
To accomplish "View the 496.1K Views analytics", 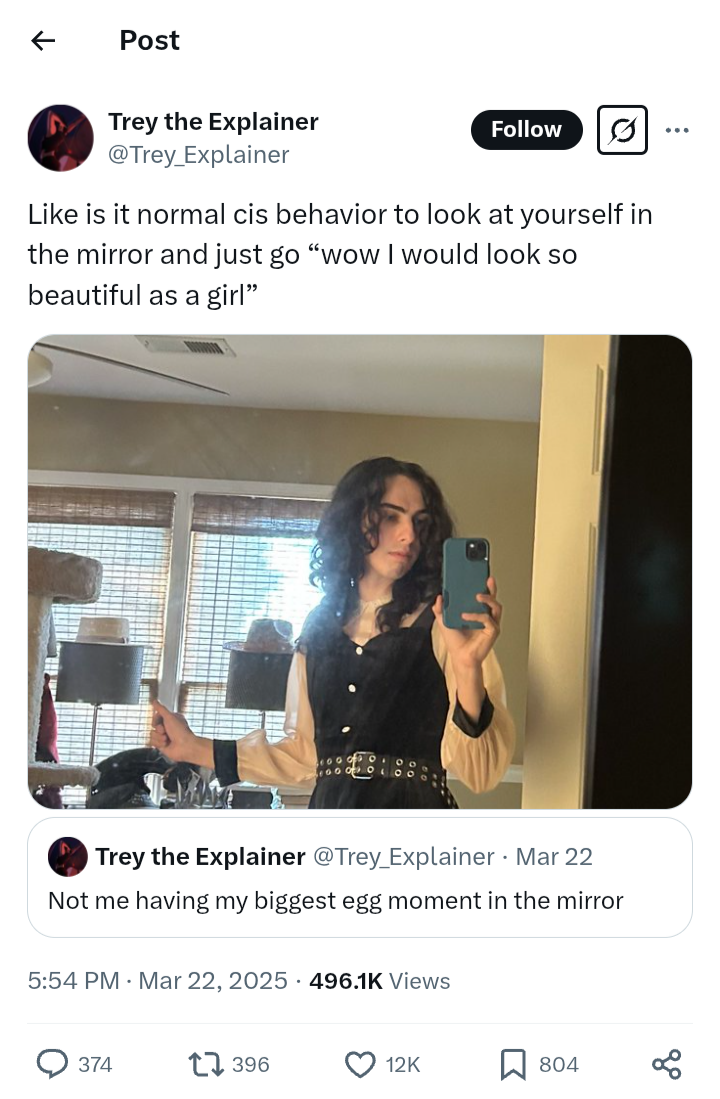I will tap(380, 981).
